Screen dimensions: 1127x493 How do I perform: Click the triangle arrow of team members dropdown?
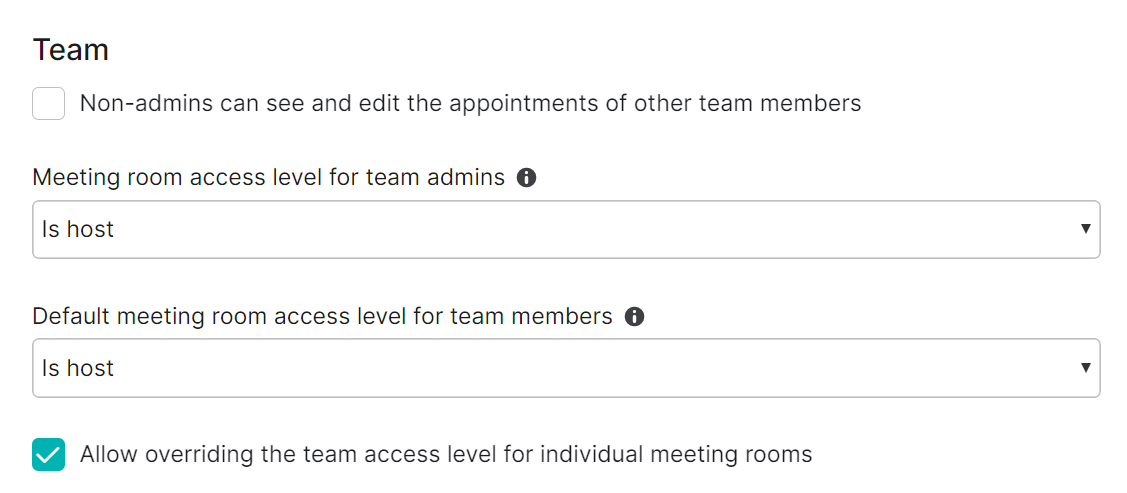[1085, 368]
